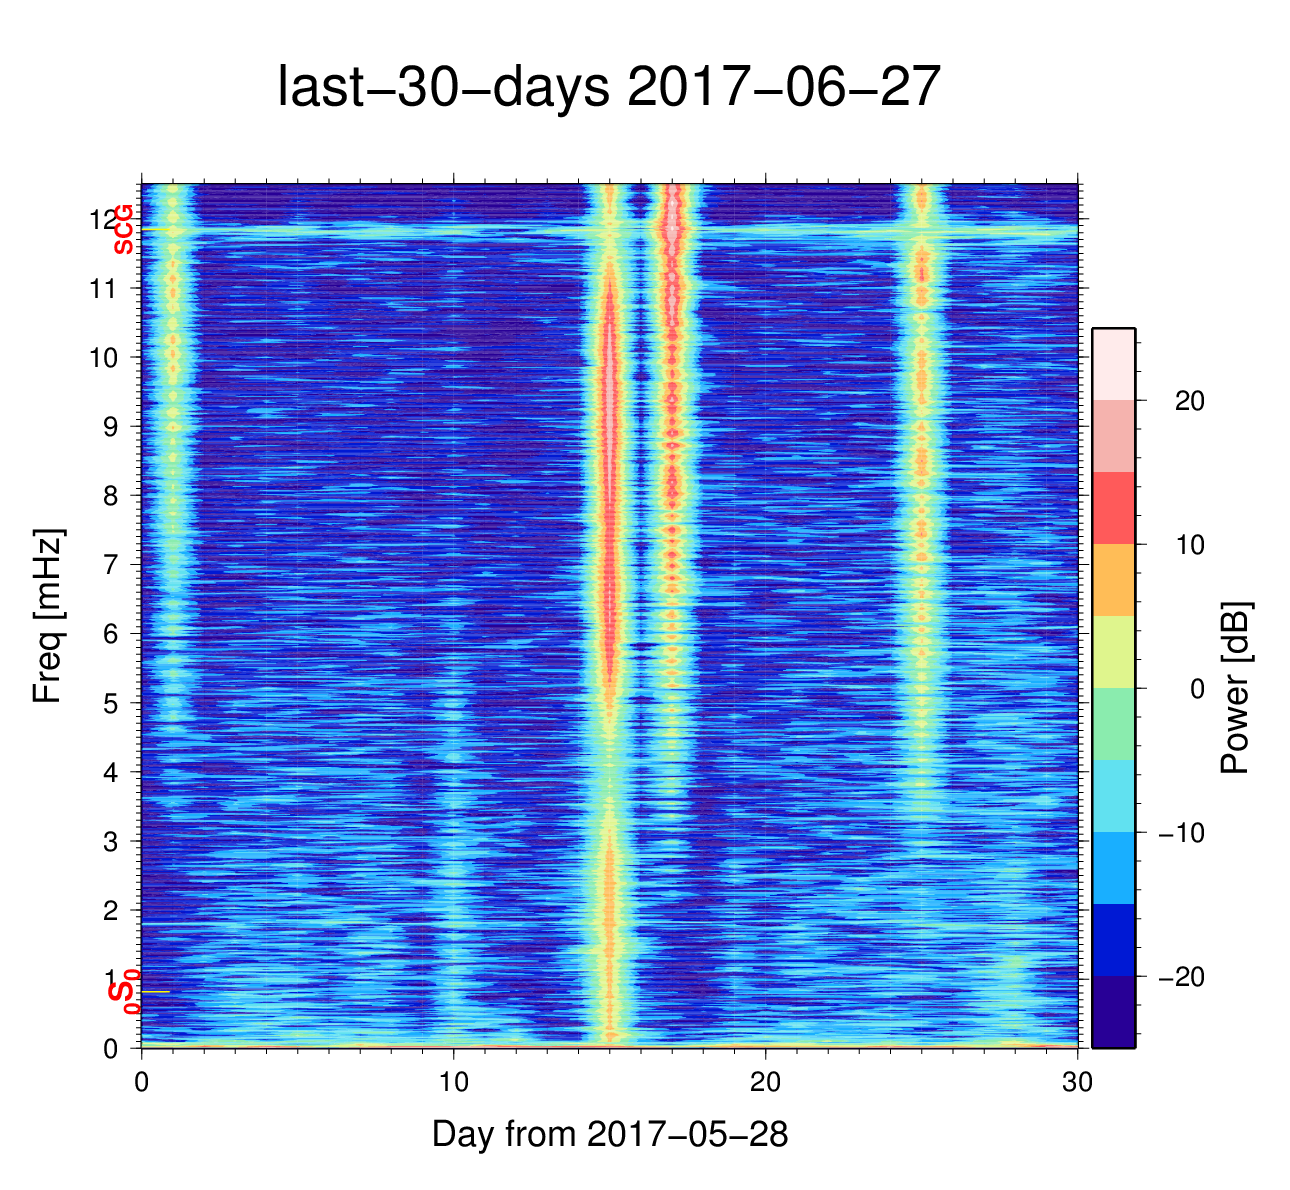This screenshot has height=1190, width=1290.
Task: Select the dark purple bottom colorbar swatch
Action: [x=1113, y=1011]
